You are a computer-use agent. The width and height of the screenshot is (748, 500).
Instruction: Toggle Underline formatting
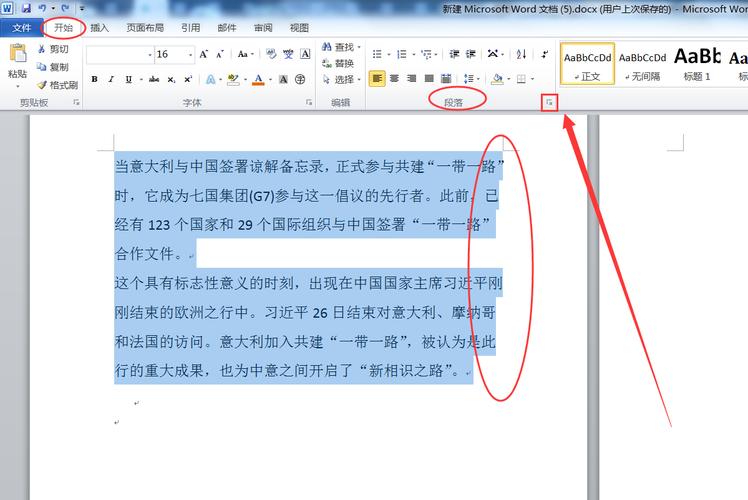click(128, 79)
